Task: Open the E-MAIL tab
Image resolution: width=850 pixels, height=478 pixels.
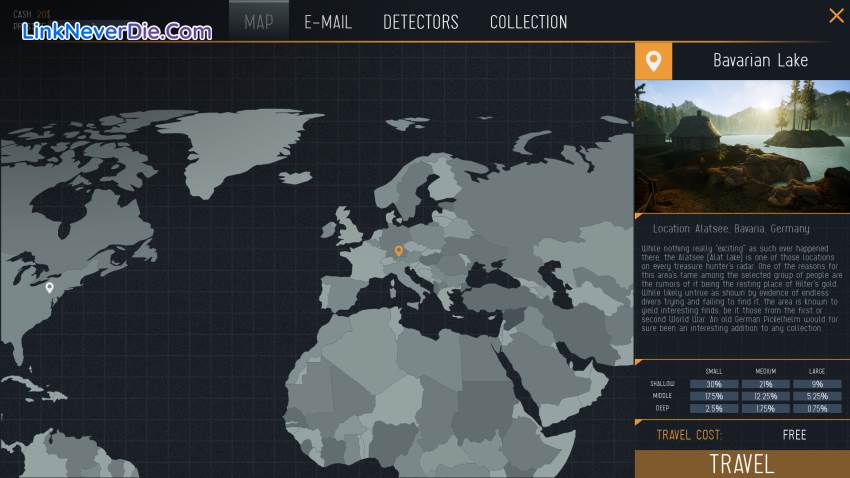Action: (x=328, y=21)
